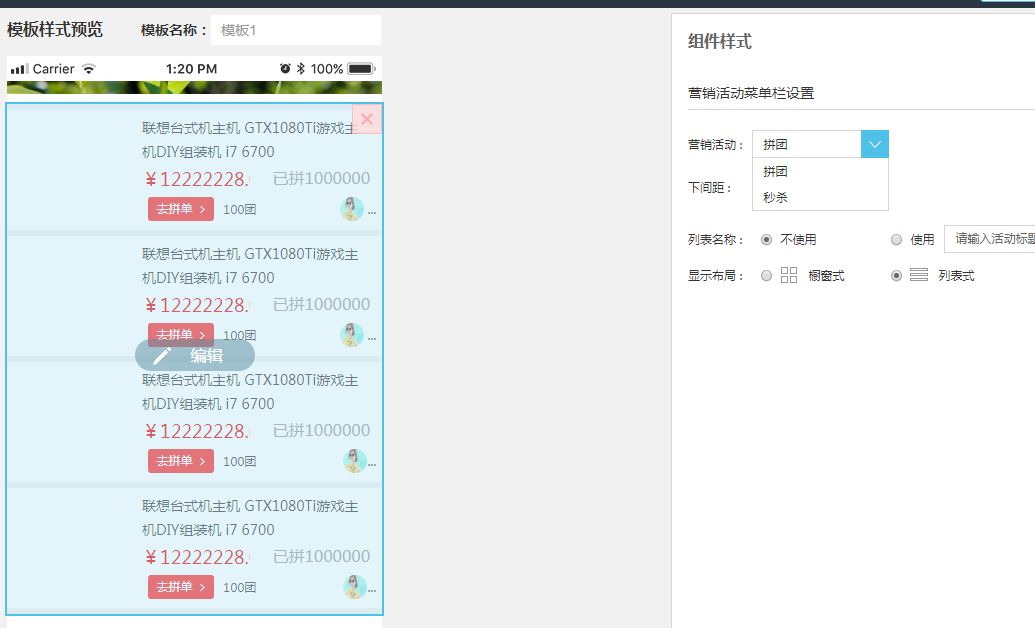The image size is (1035, 628).
Task: Choose the 橱窗式 display layout radio button
Action: [x=767, y=276]
